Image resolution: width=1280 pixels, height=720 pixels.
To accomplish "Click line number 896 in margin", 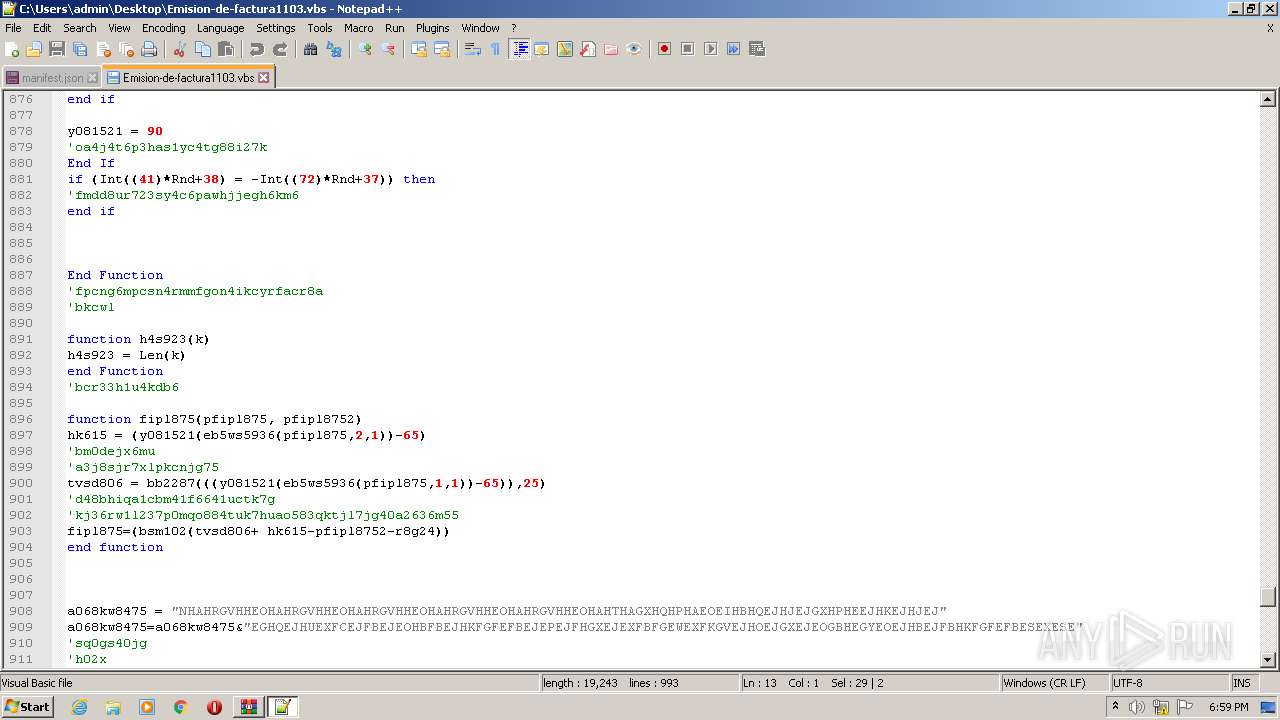I will pos(21,419).
